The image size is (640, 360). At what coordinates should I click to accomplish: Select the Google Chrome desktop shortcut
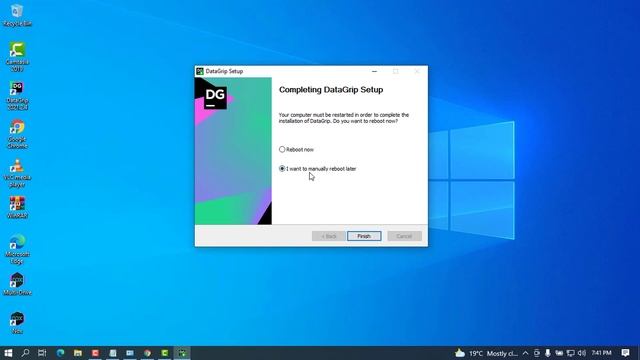pos(17,134)
